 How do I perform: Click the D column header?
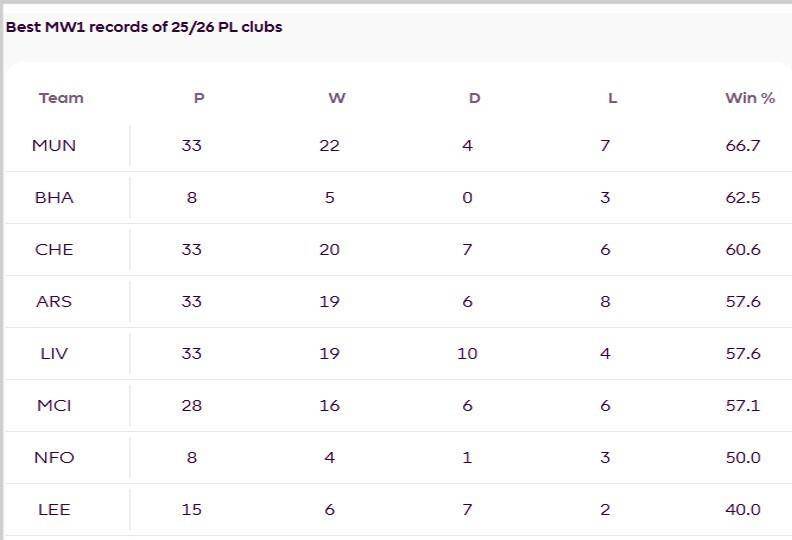pyautogui.click(x=474, y=98)
